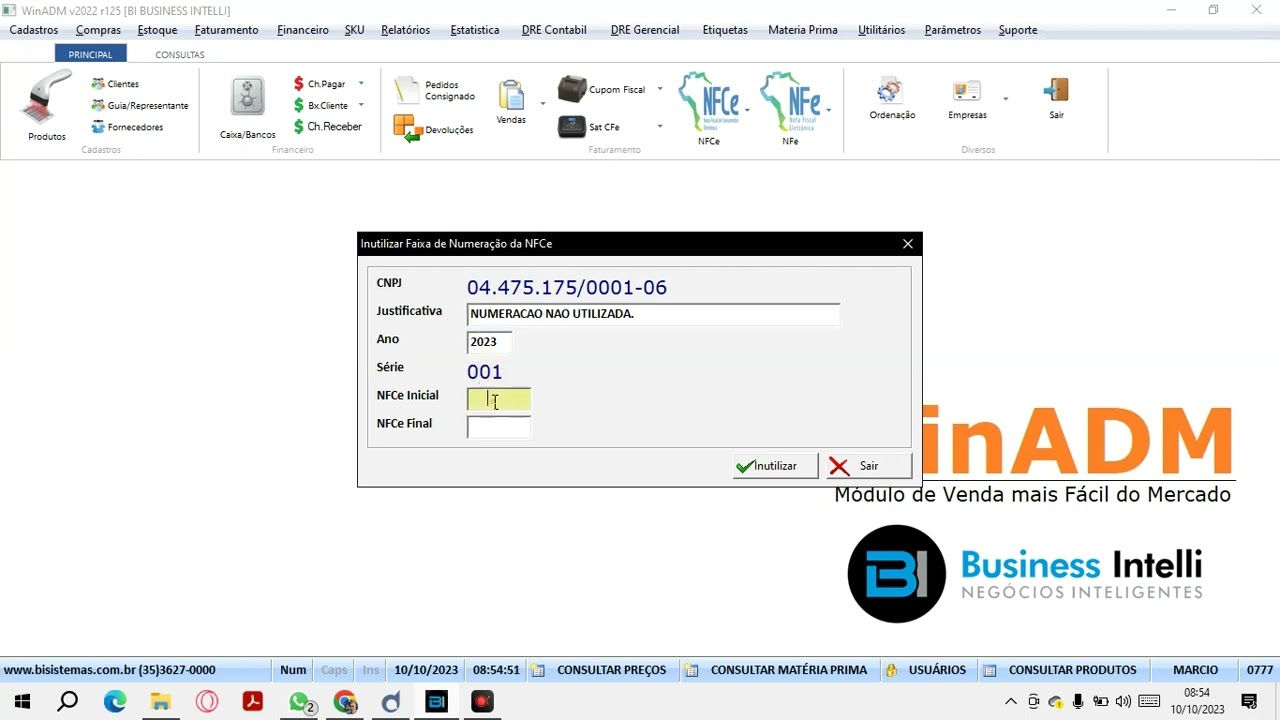Open the Cadastros menu
Image resolution: width=1280 pixels, height=720 pixels.
pyautogui.click(x=34, y=30)
